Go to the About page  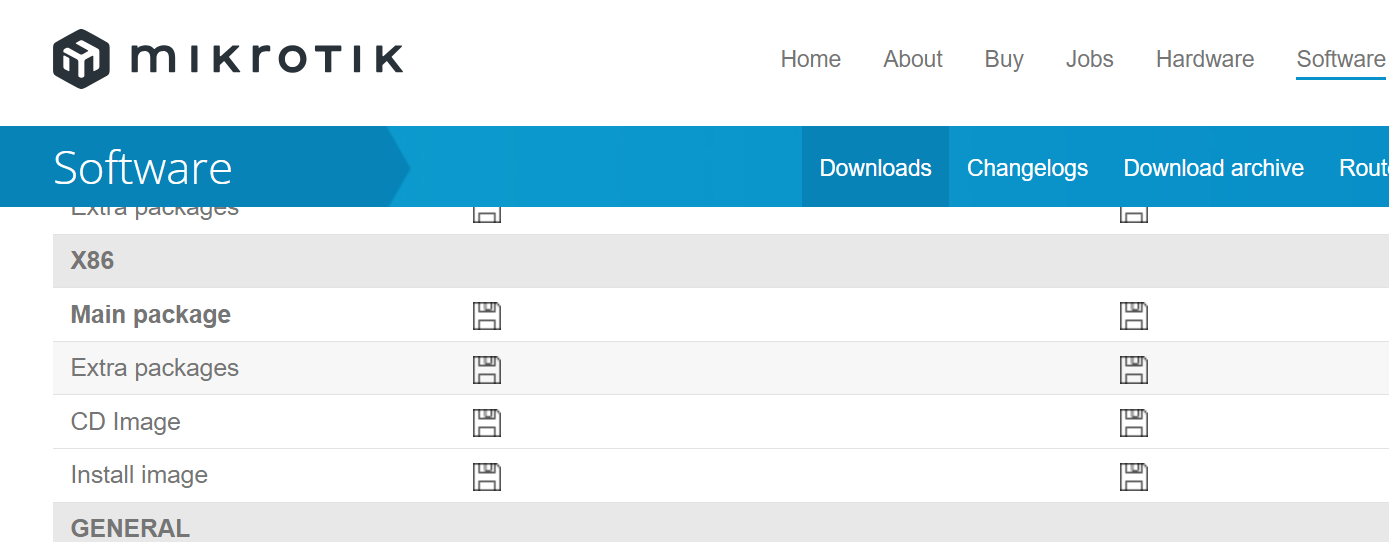(912, 59)
